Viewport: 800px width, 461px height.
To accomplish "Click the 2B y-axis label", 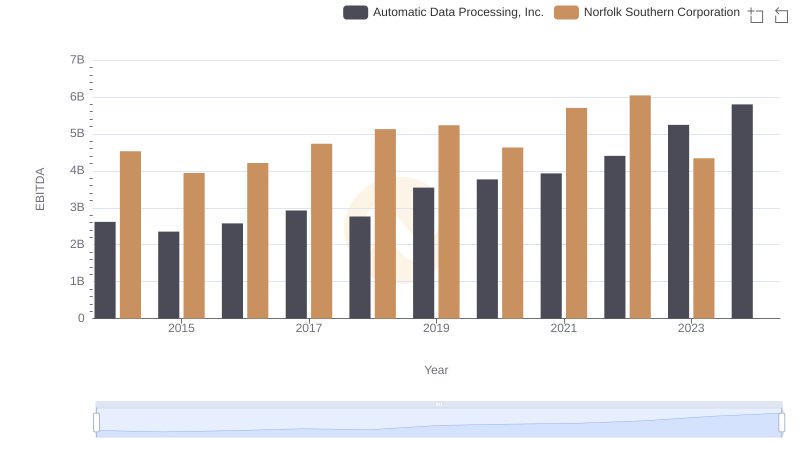I will point(78,244).
